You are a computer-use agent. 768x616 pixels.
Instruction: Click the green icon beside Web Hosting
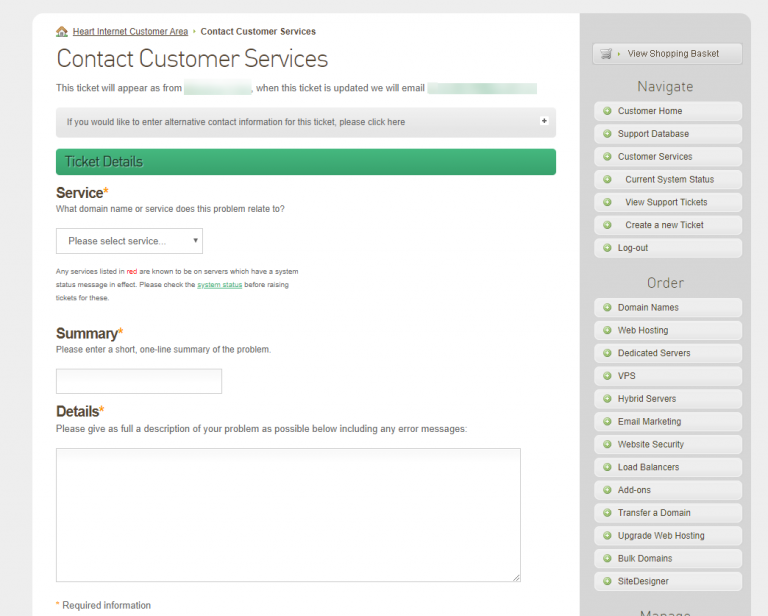click(607, 330)
